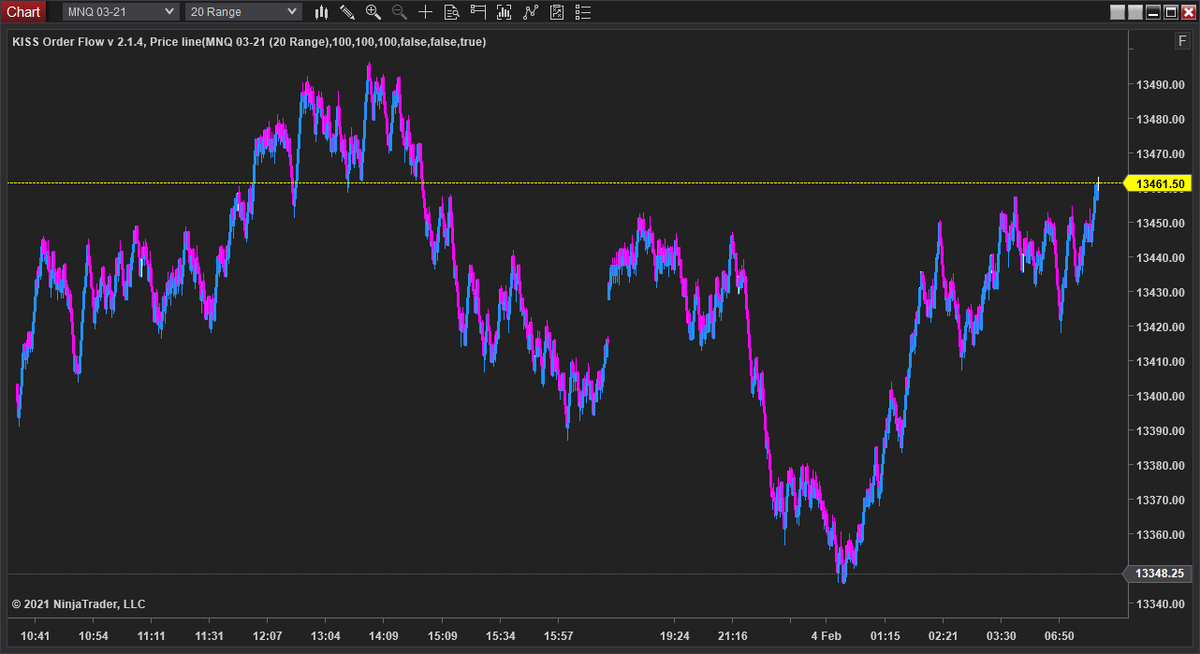1200x654 pixels.
Task: Click the 06:50 time axis label
Action: (1059, 636)
